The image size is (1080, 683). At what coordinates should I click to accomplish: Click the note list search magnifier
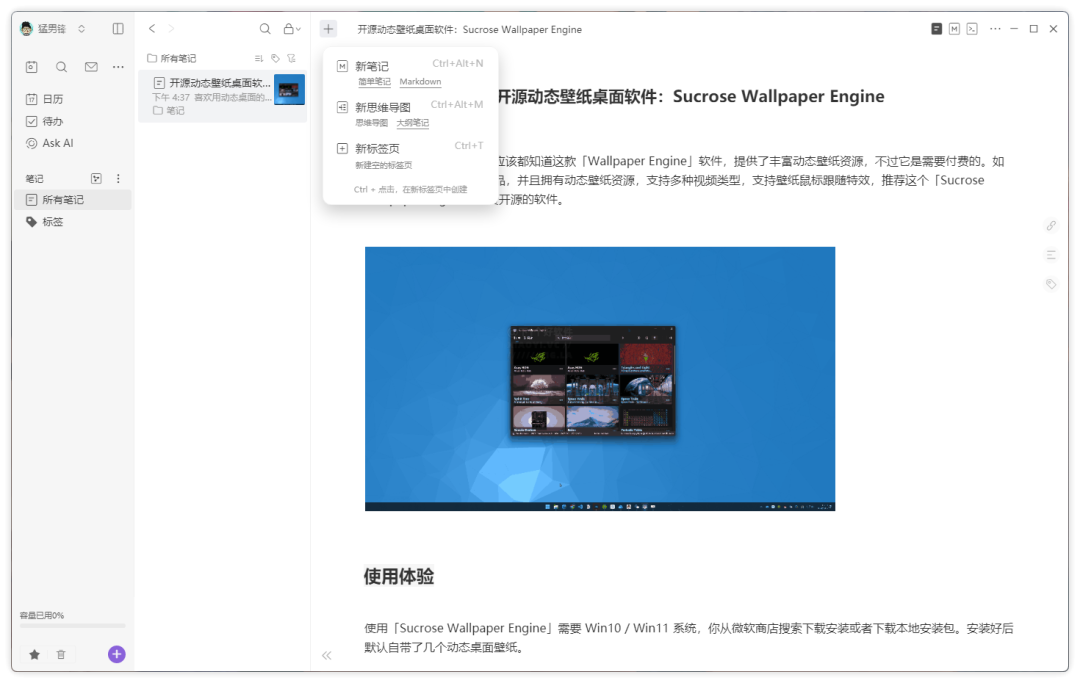tap(264, 28)
